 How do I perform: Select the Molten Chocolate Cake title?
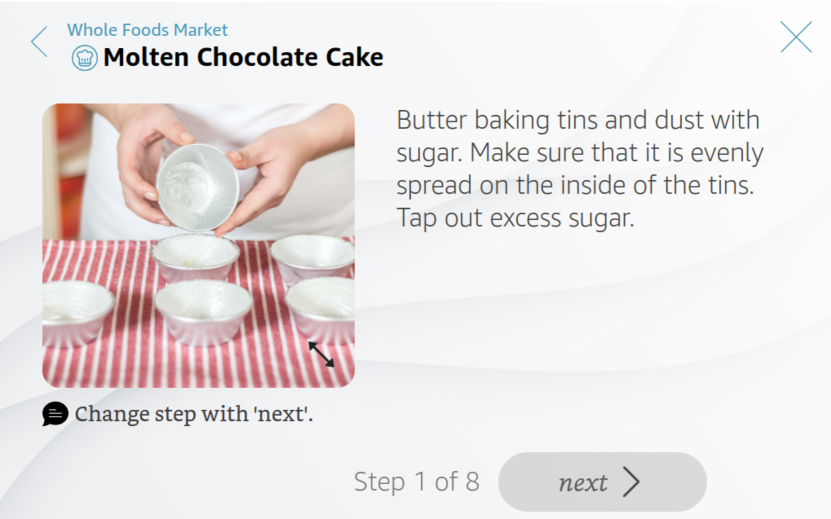[x=243, y=58]
